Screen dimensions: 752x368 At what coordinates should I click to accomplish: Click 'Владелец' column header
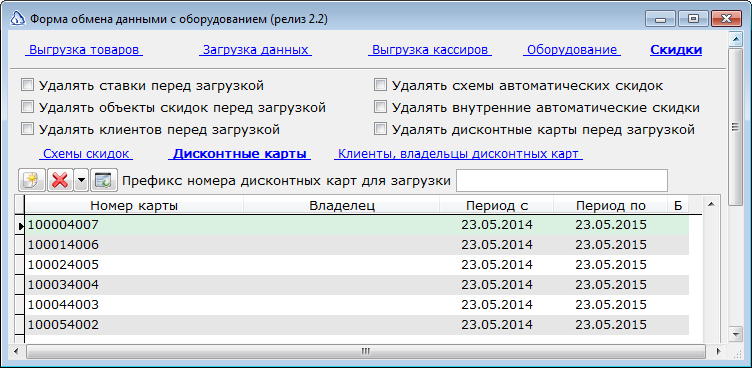pos(341,205)
